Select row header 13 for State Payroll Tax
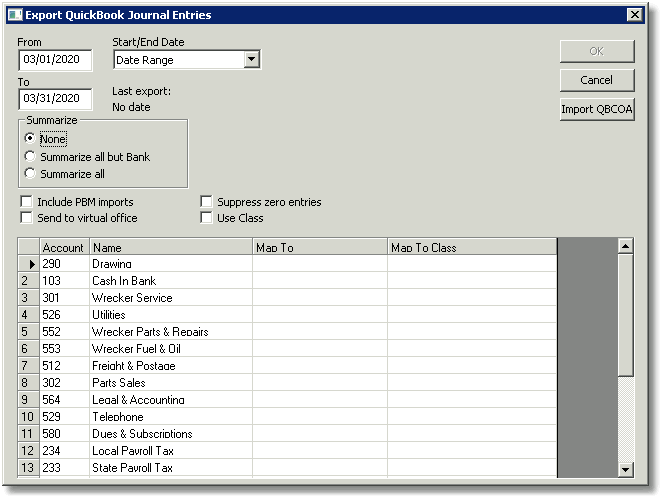 point(29,467)
